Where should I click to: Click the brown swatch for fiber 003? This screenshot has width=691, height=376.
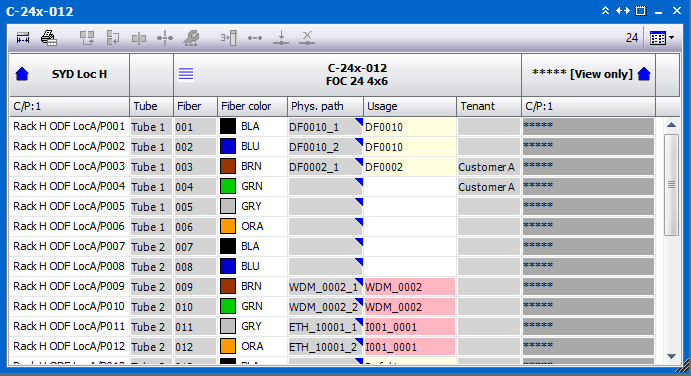click(228, 166)
